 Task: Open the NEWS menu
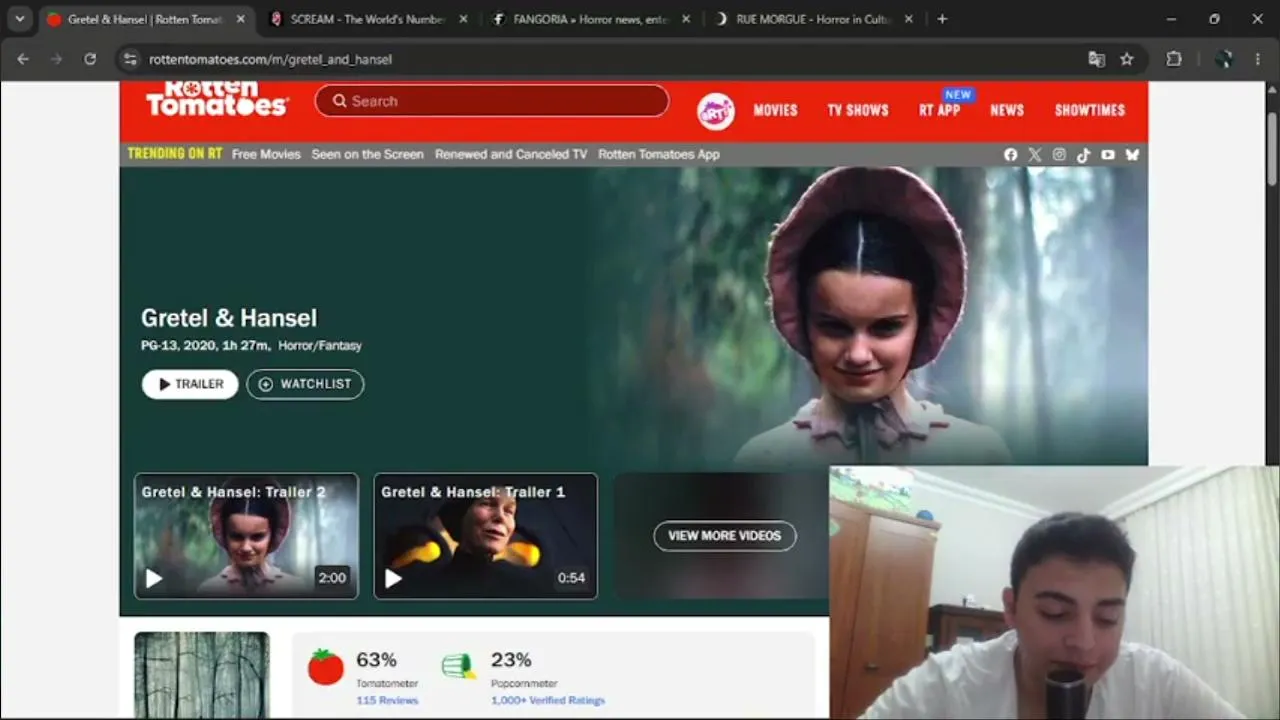coord(1007,110)
